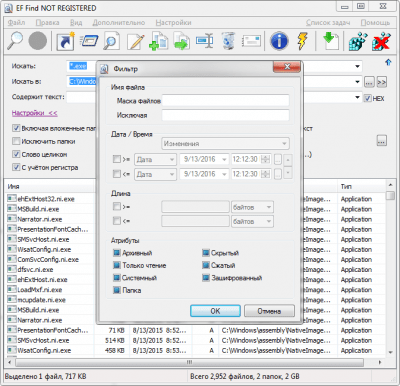Screen dimensions: 400x386
Task: Toggle the Сжатый attribute checkbox
Action: 206,265
